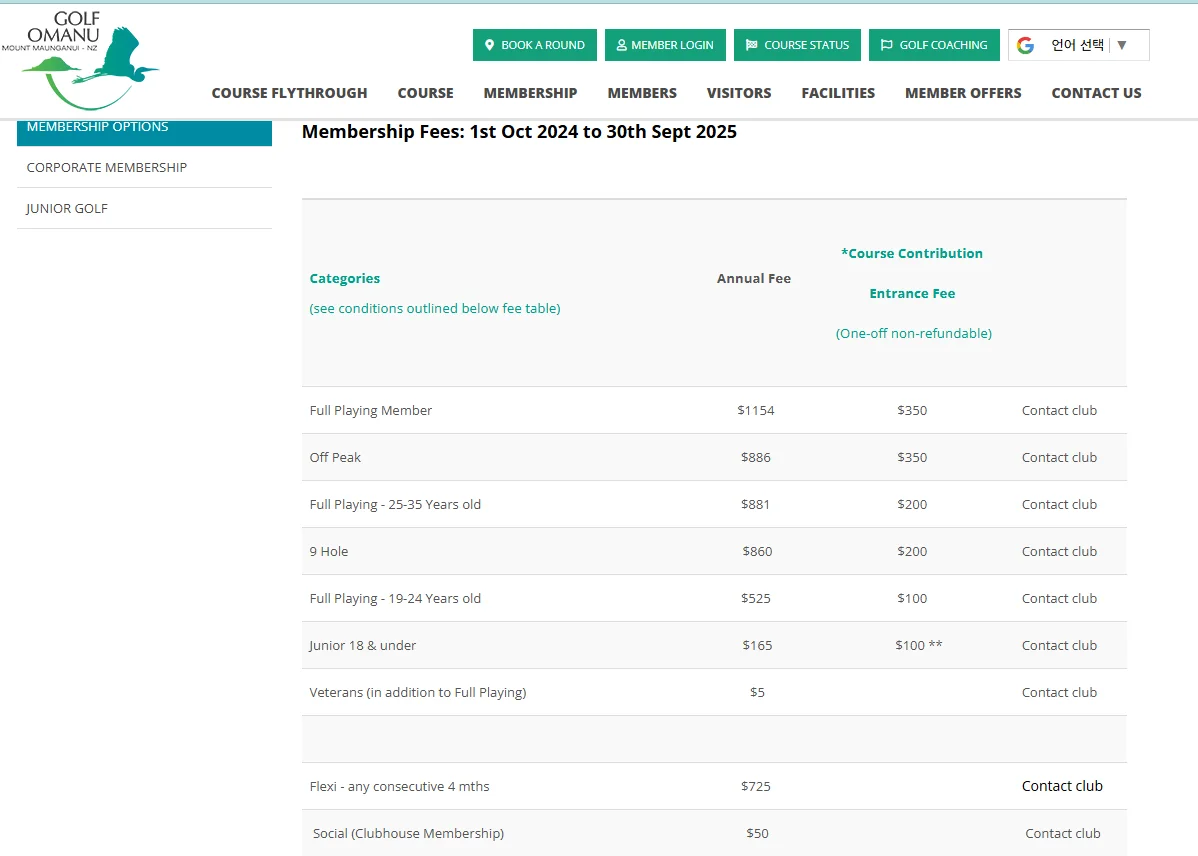The height and width of the screenshot is (856, 1198).
Task: Click the flag icon on Golf Coaching
Action: click(x=886, y=45)
